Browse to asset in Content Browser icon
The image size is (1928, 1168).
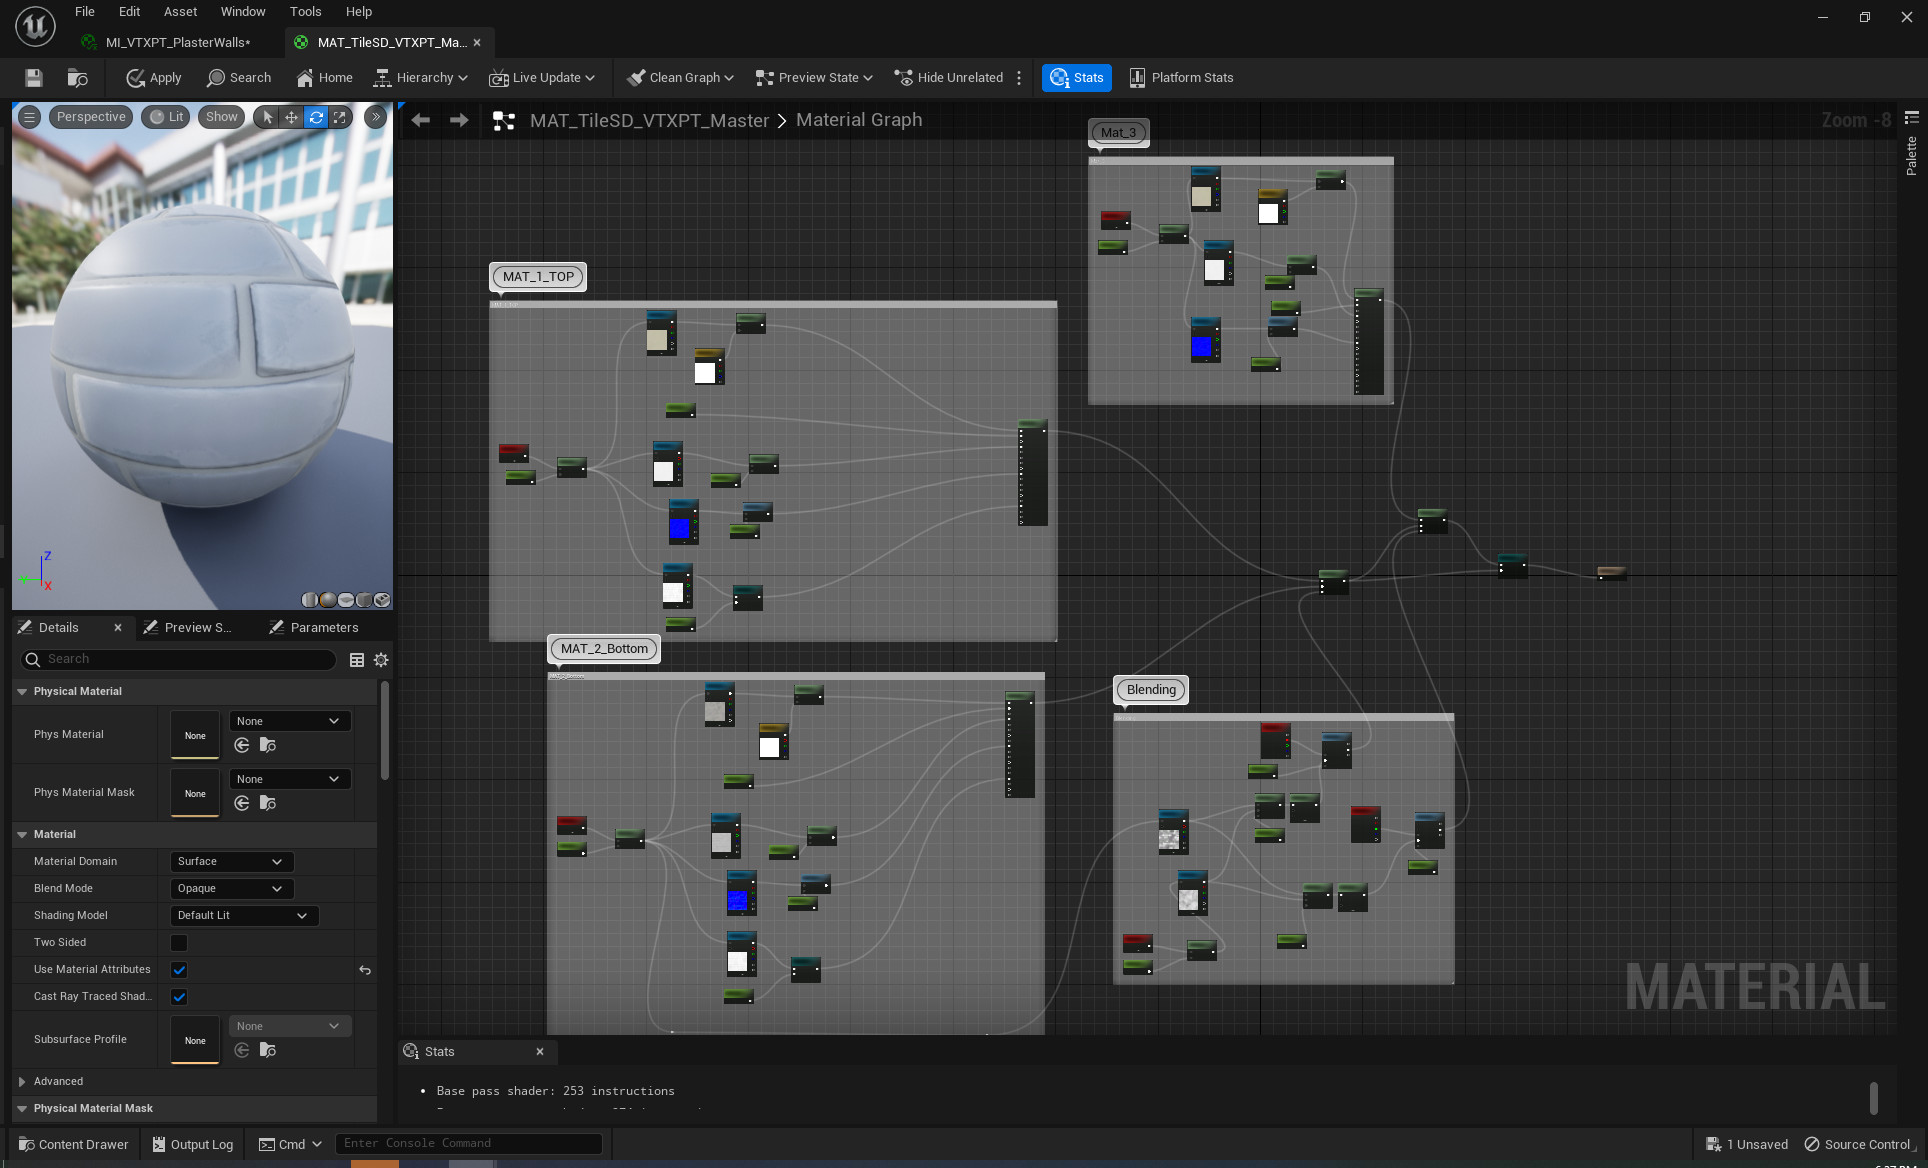[x=77, y=78]
